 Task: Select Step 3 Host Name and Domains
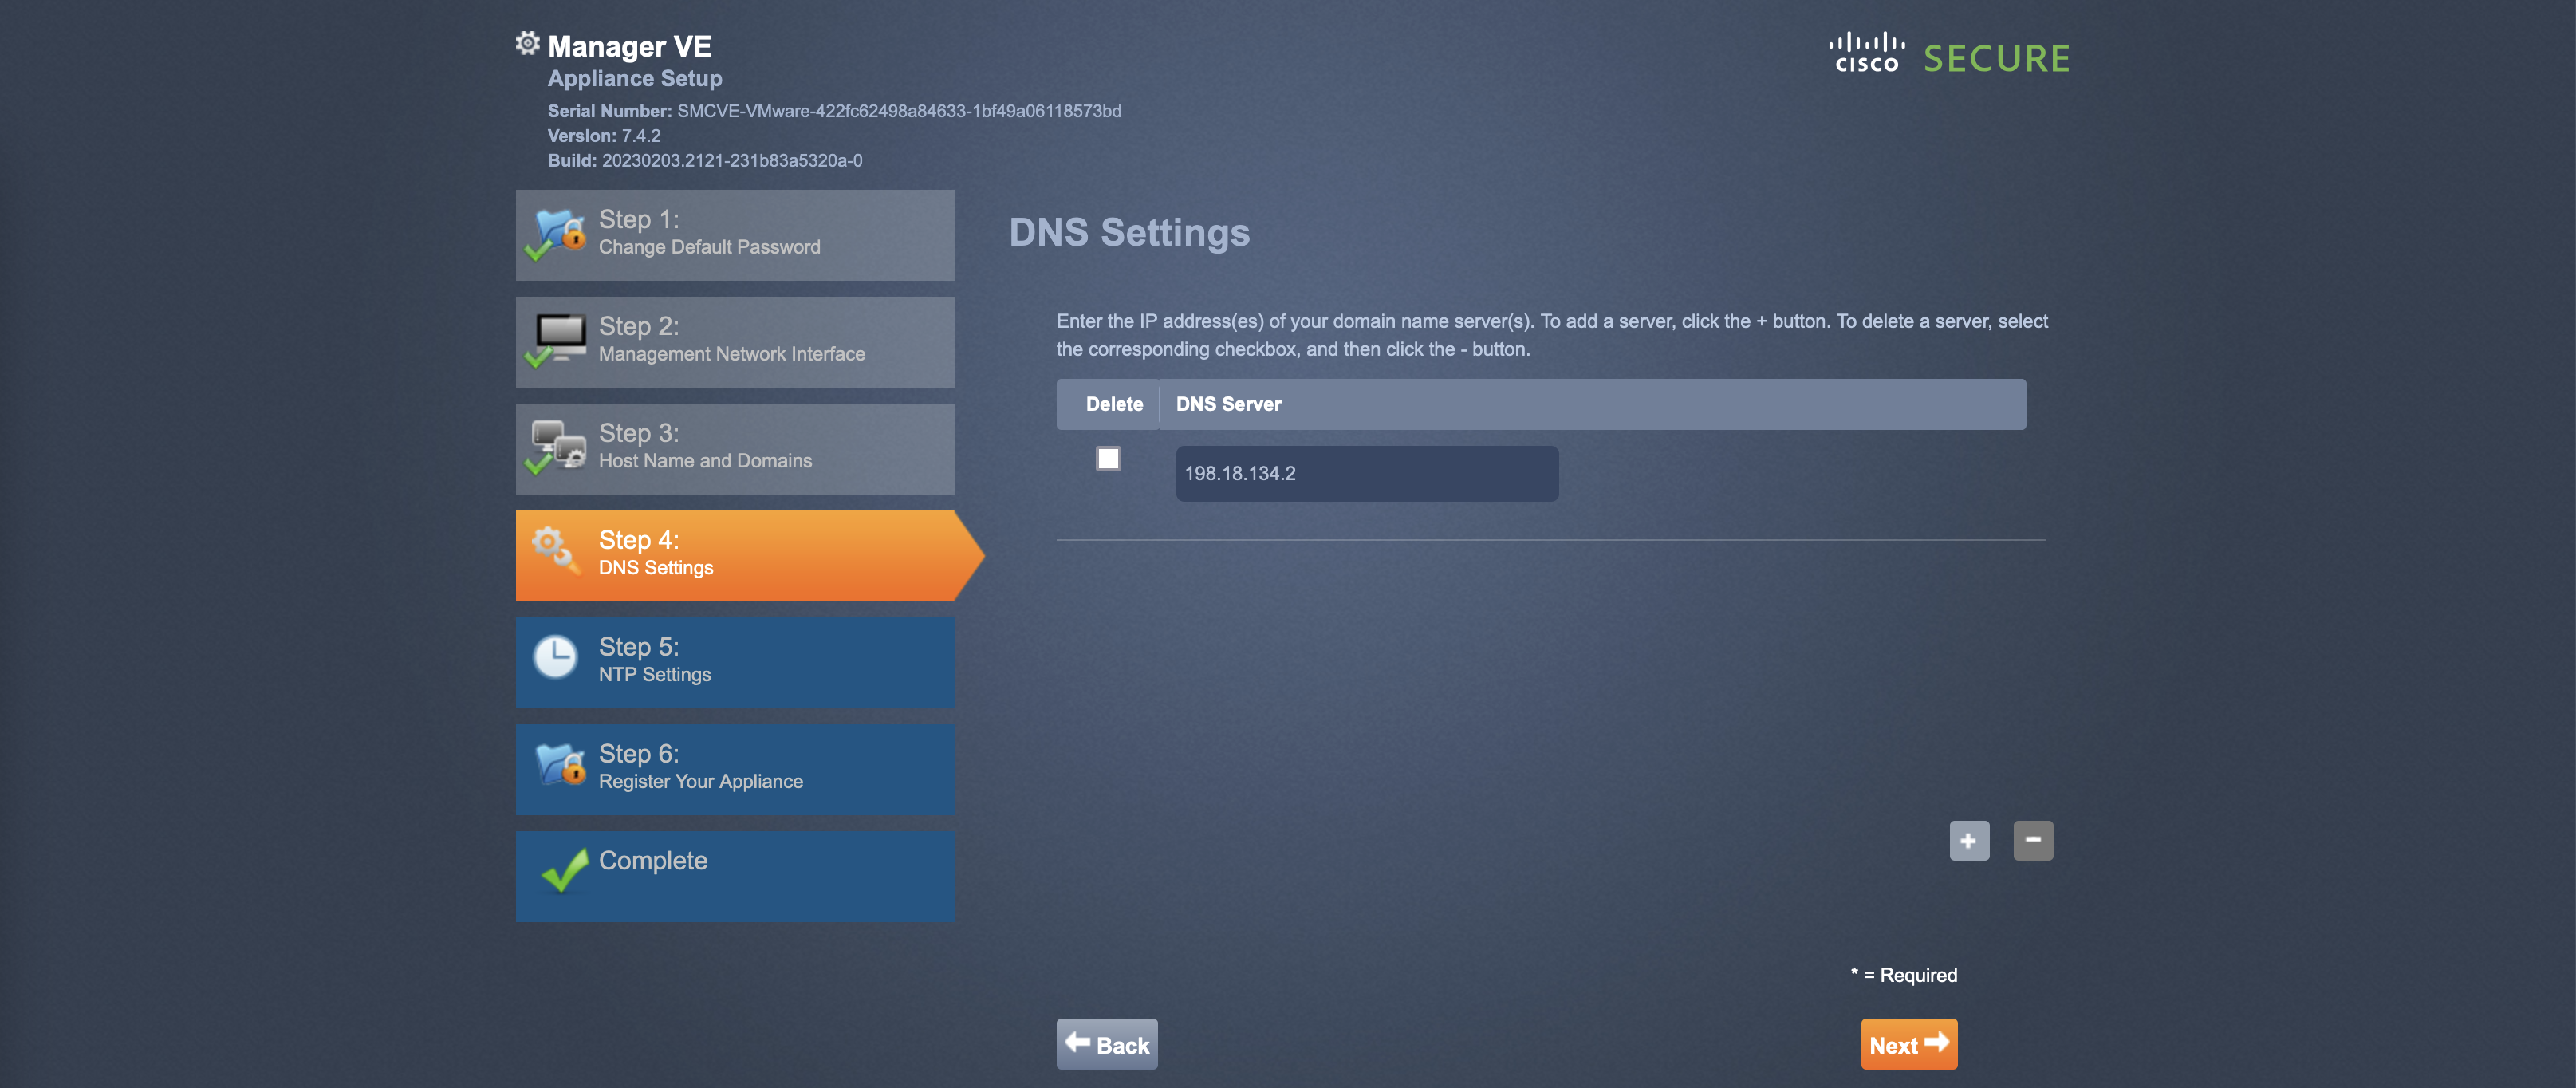[704, 447]
